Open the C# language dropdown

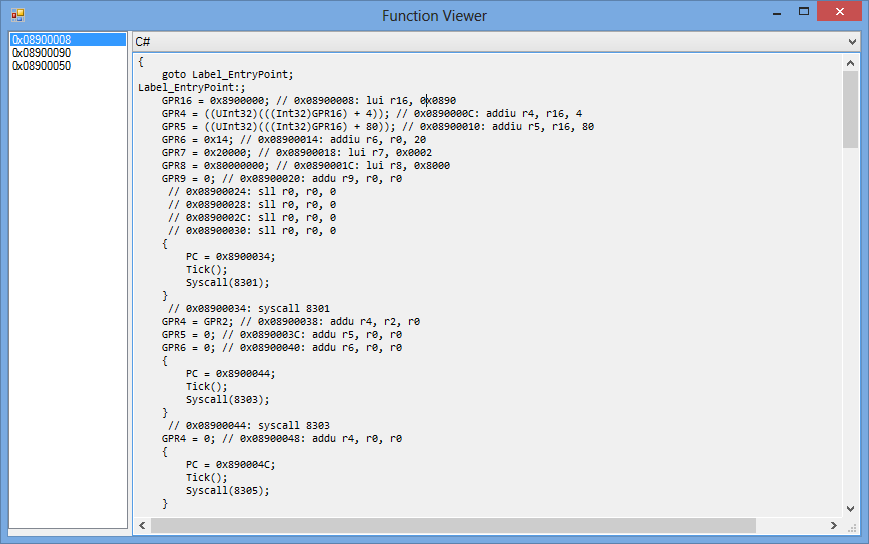click(495, 41)
